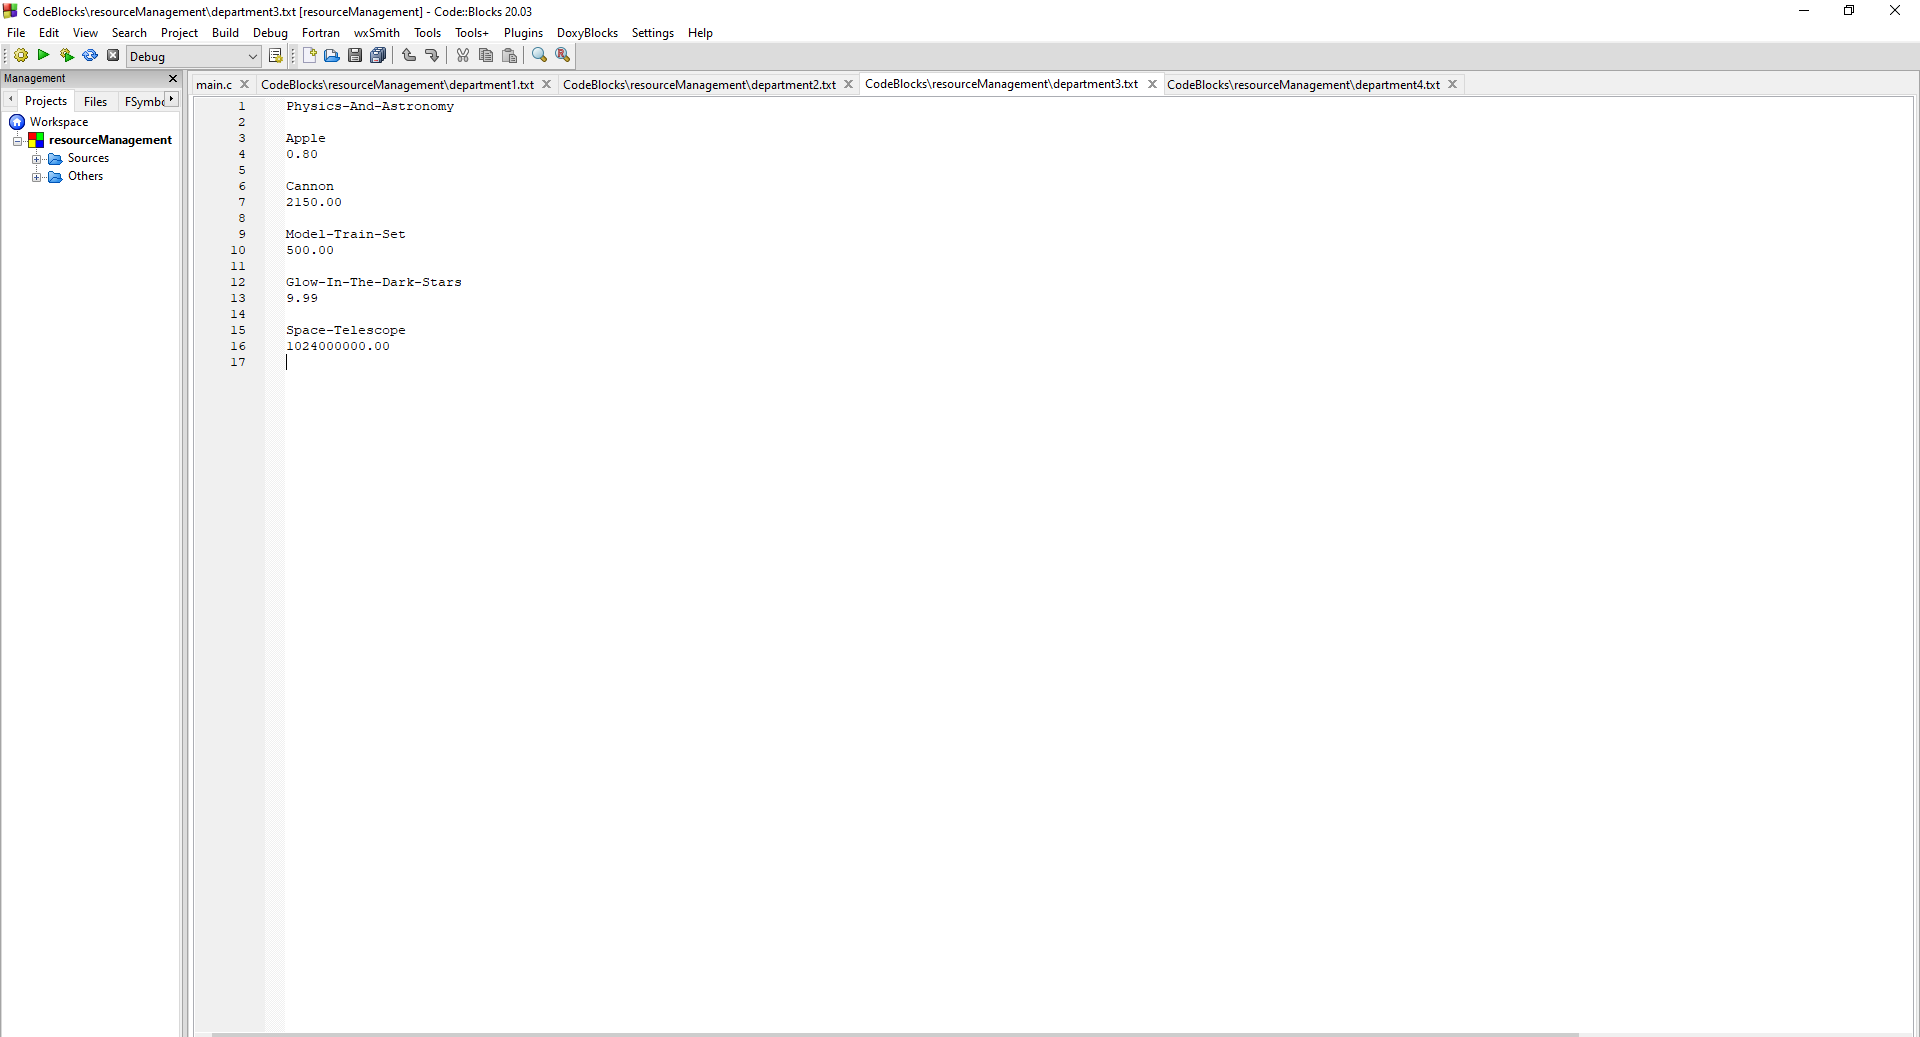The height and width of the screenshot is (1037, 1920).
Task: Close the department4.txt tab
Action: (1453, 84)
